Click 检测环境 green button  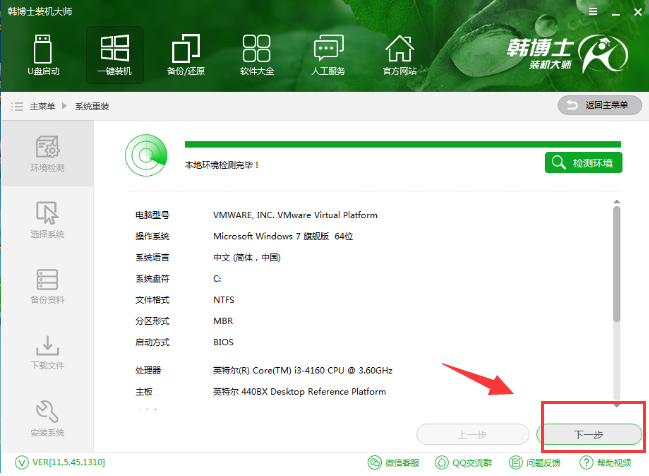pyautogui.click(x=584, y=163)
